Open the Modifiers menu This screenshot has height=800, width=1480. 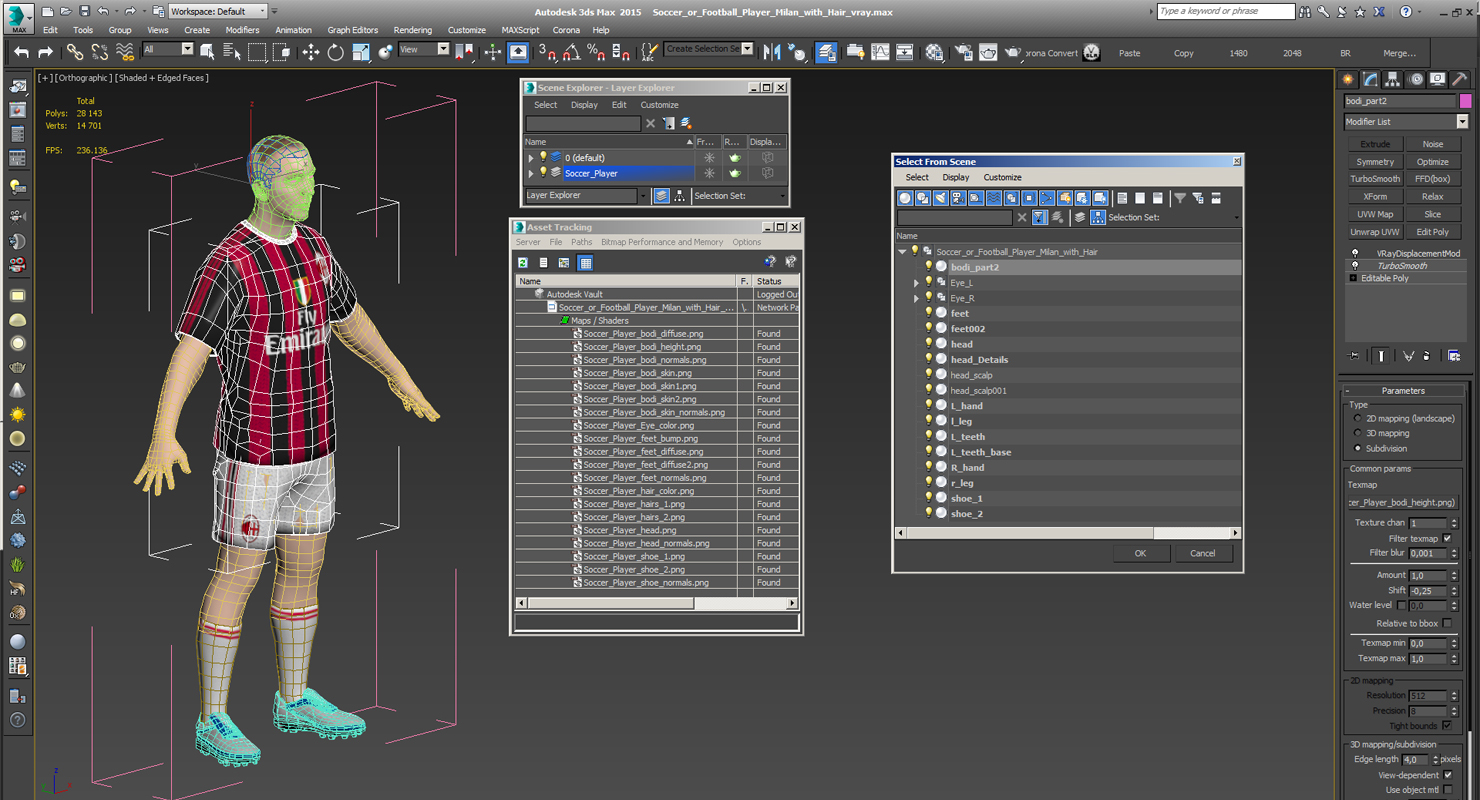point(242,30)
